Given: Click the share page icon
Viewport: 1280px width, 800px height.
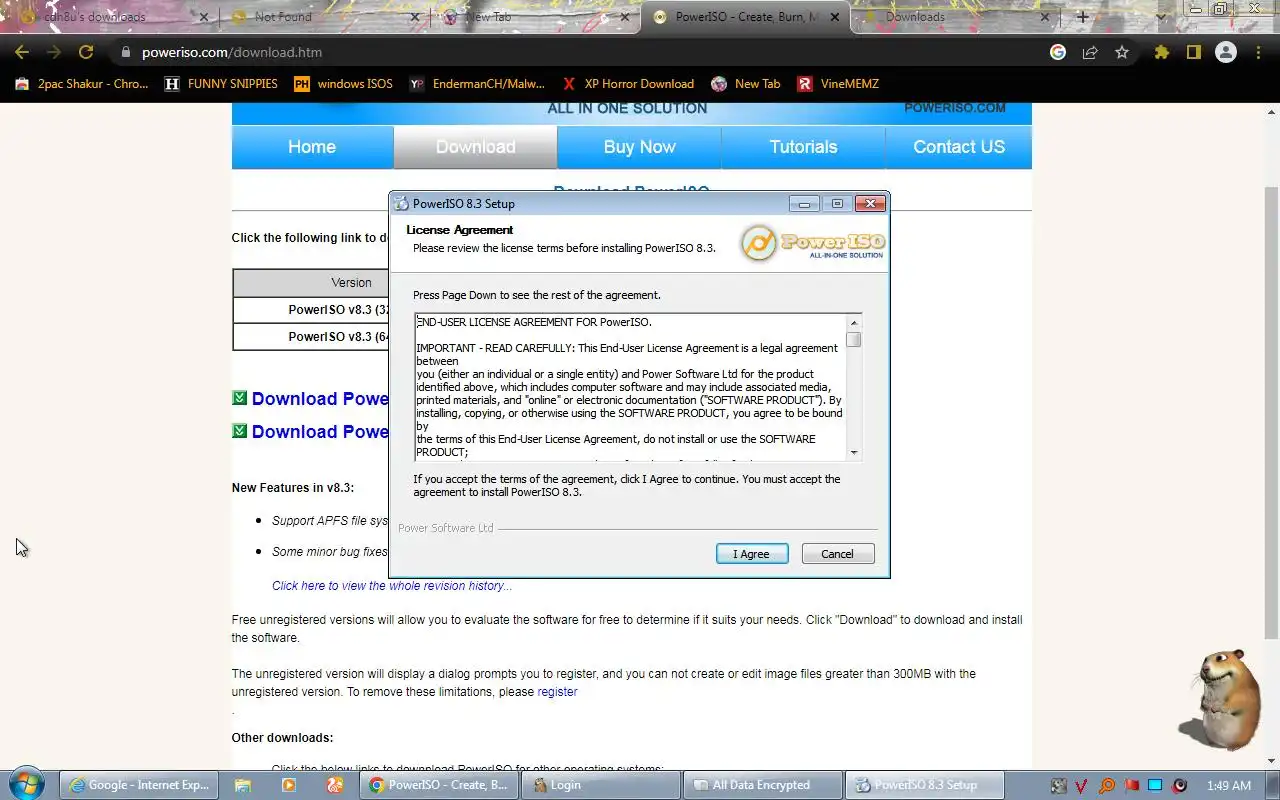Looking at the screenshot, I should (1090, 52).
